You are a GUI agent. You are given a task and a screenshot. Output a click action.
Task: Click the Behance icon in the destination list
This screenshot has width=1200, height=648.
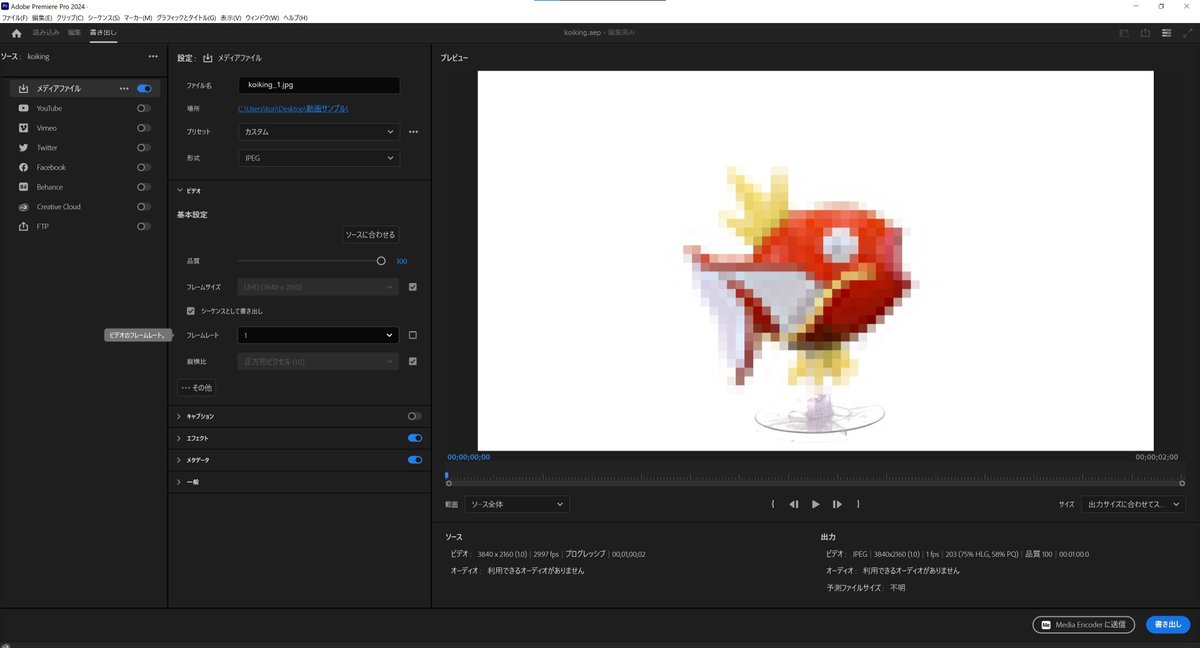click(x=24, y=187)
